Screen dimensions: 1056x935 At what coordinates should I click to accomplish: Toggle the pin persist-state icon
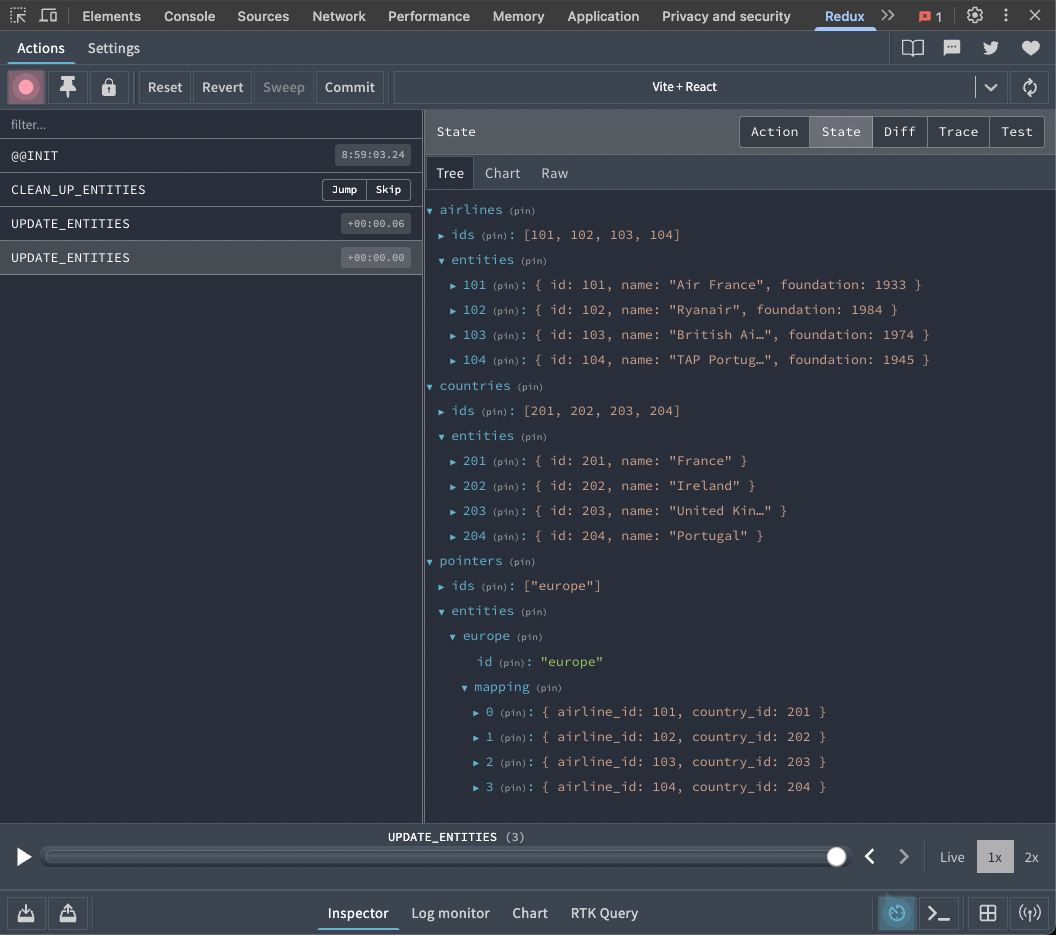(x=67, y=87)
